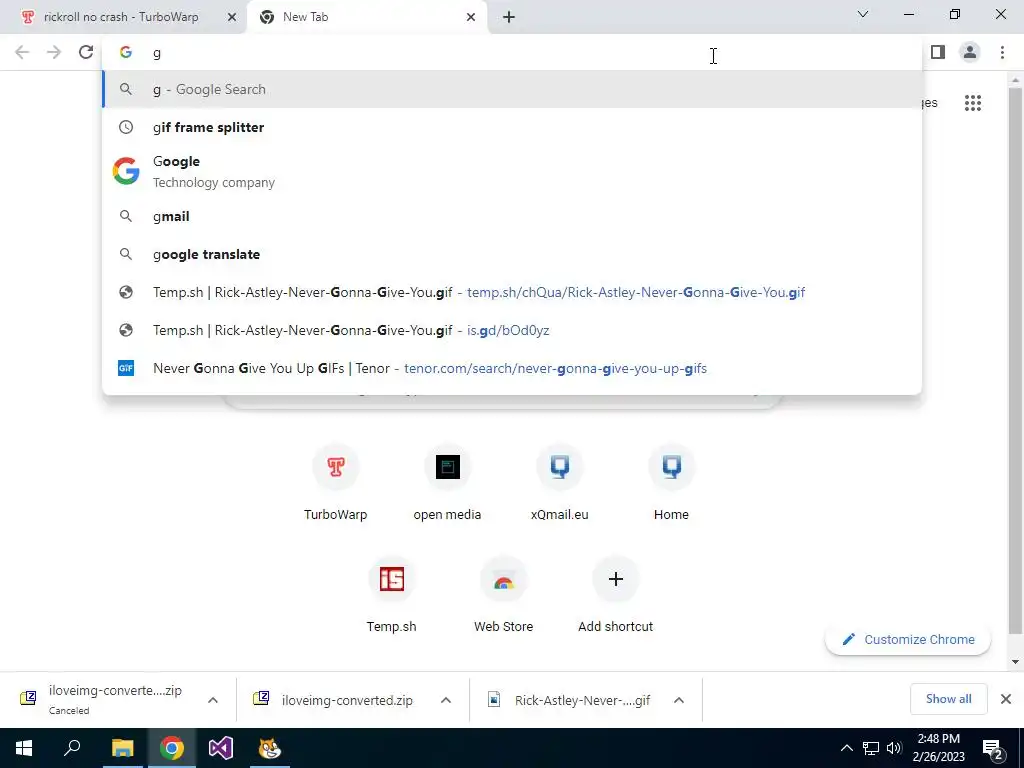Image resolution: width=1024 pixels, height=768 pixels.
Task: Reload the current page
Action: pyautogui.click(x=86, y=52)
